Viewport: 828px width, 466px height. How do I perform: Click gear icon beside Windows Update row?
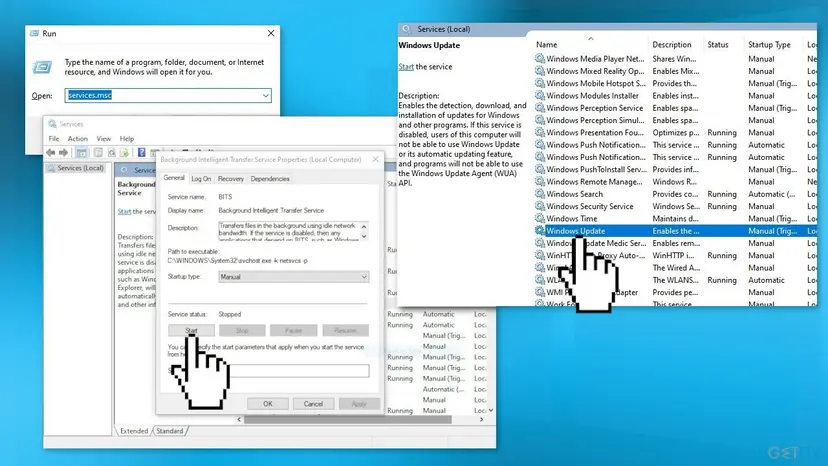(540, 230)
